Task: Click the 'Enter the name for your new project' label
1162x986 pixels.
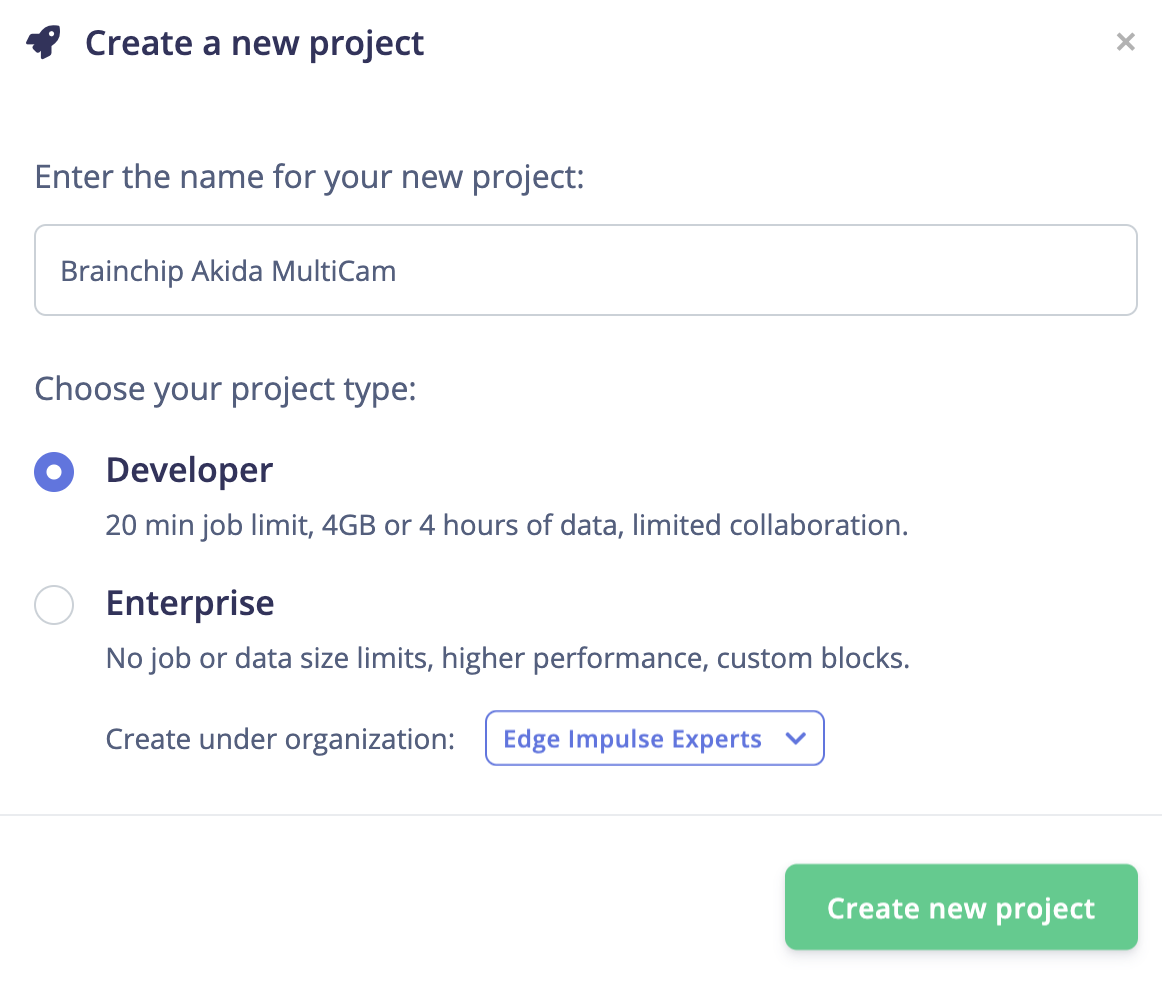Action: [x=309, y=178]
